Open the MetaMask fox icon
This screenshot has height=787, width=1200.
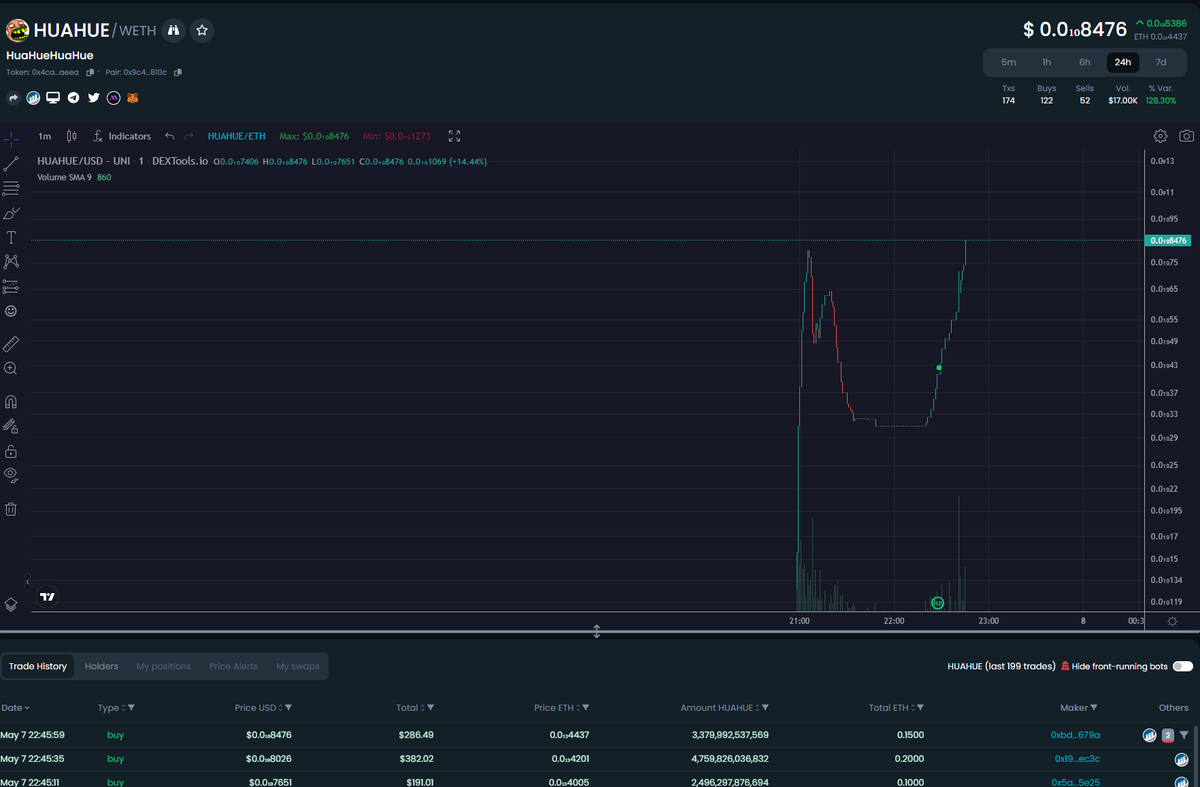pos(133,98)
